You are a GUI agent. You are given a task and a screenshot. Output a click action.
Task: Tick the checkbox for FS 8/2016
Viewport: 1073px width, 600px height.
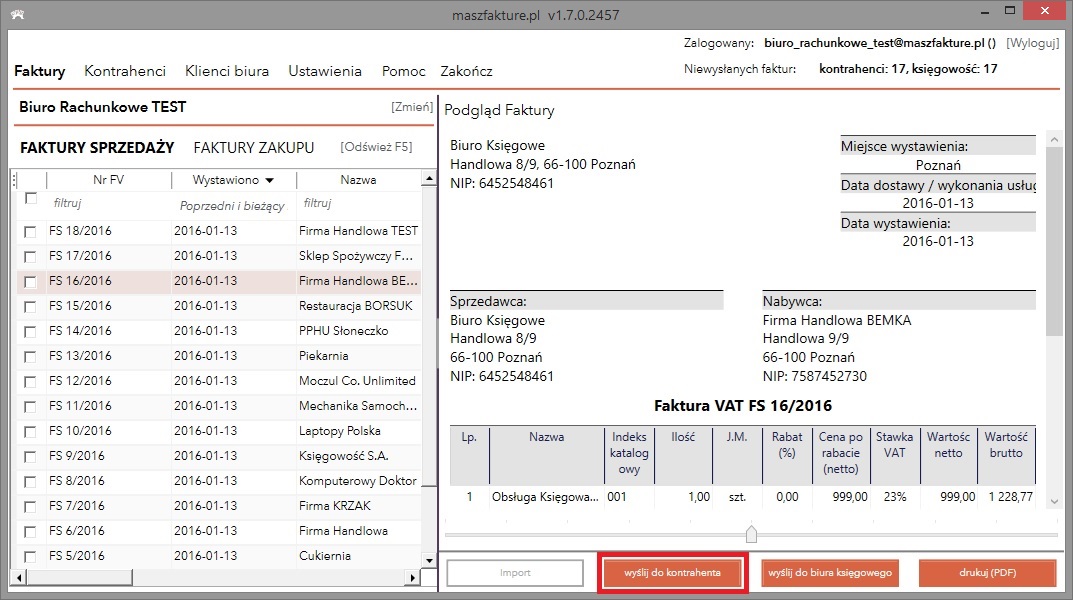tap(30, 482)
